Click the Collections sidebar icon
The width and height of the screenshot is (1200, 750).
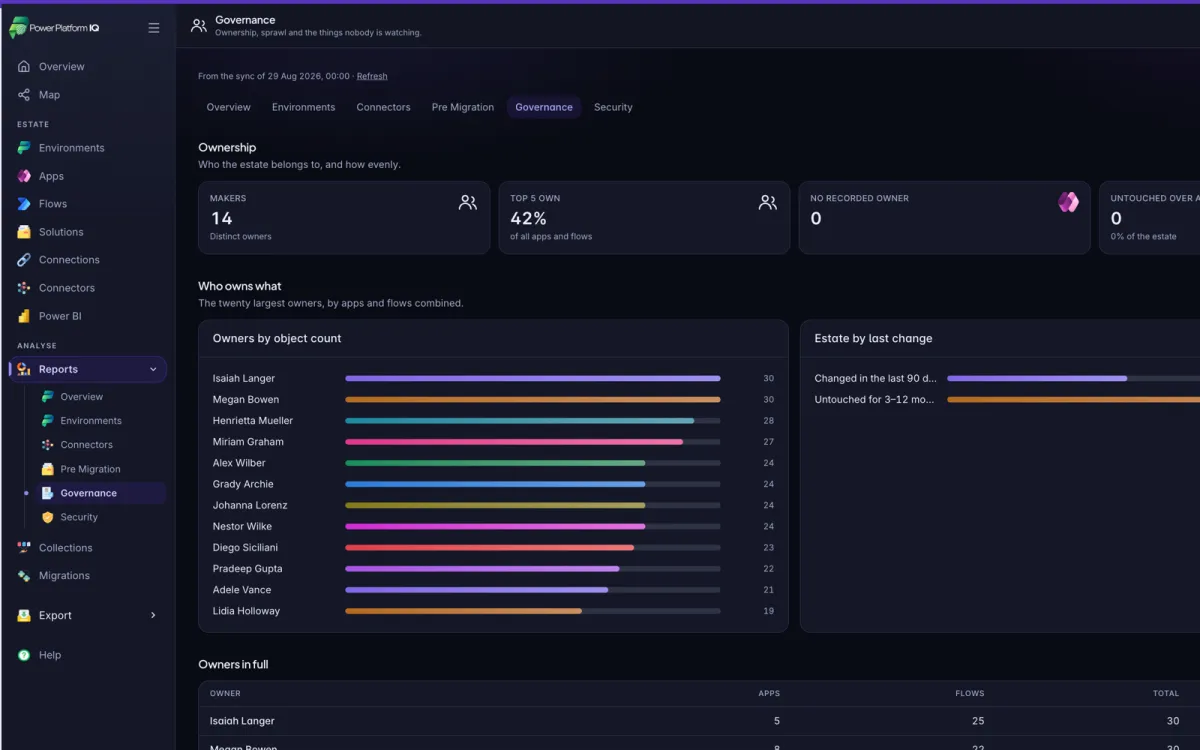point(24,548)
